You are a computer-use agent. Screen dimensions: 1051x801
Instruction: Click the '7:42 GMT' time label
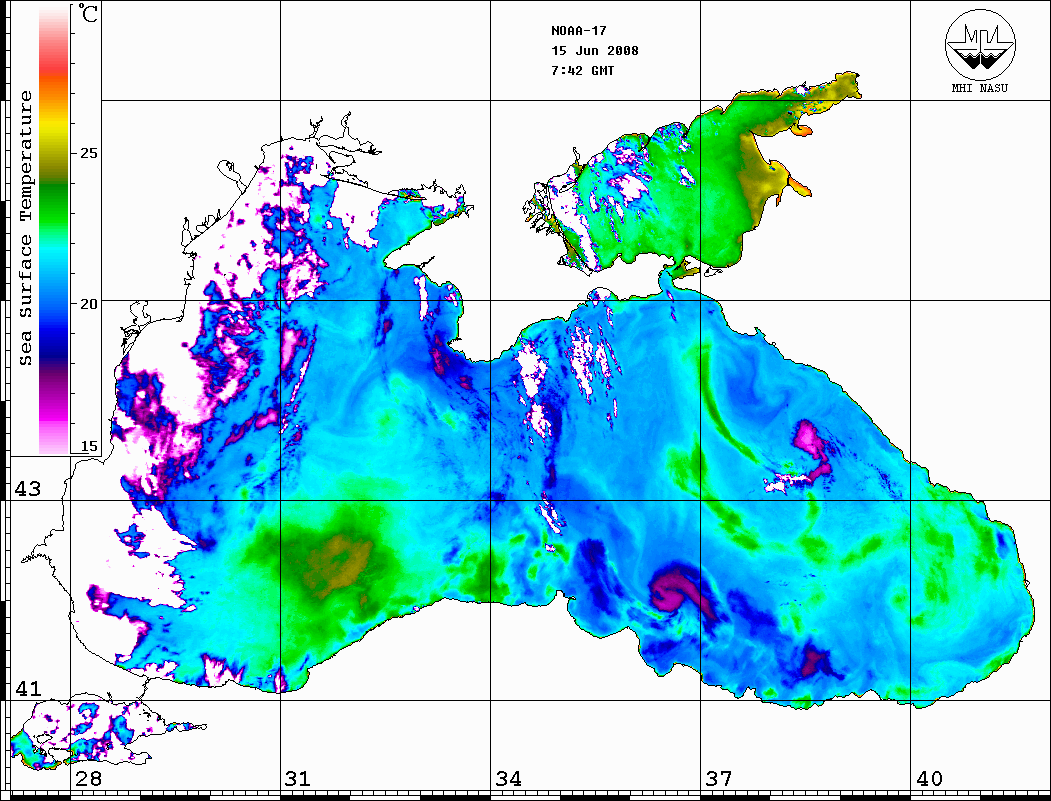[582, 70]
